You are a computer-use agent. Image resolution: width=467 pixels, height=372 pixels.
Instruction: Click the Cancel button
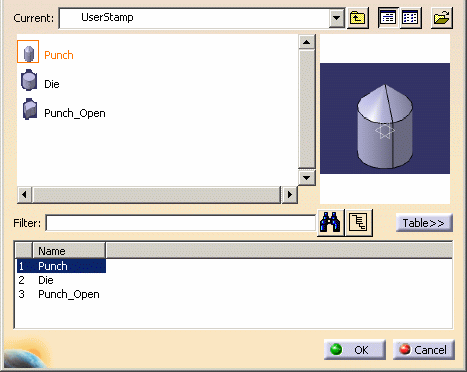(x=424, y=350)
